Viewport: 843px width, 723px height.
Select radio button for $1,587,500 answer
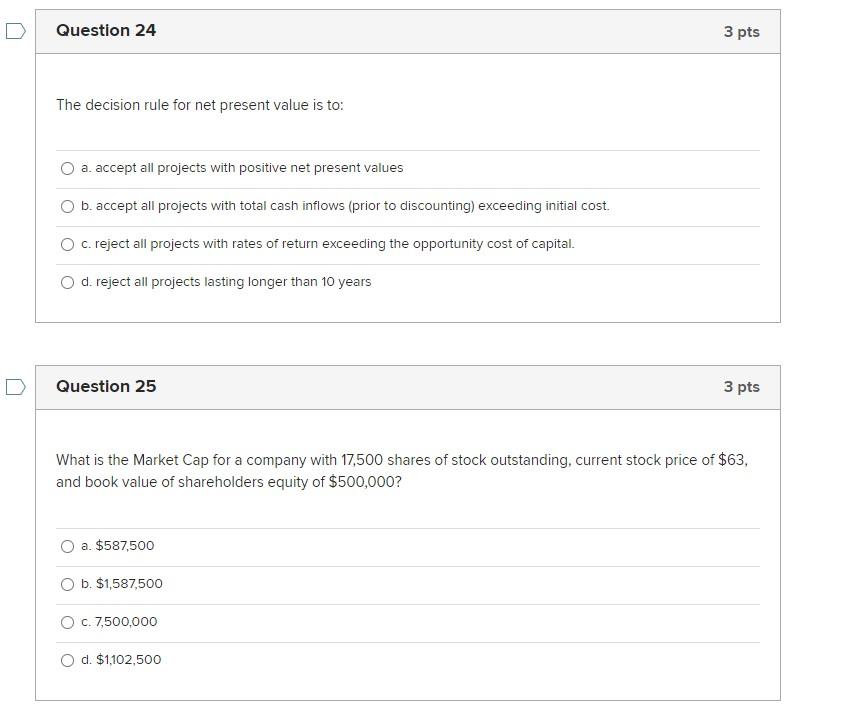pos(66,584)
